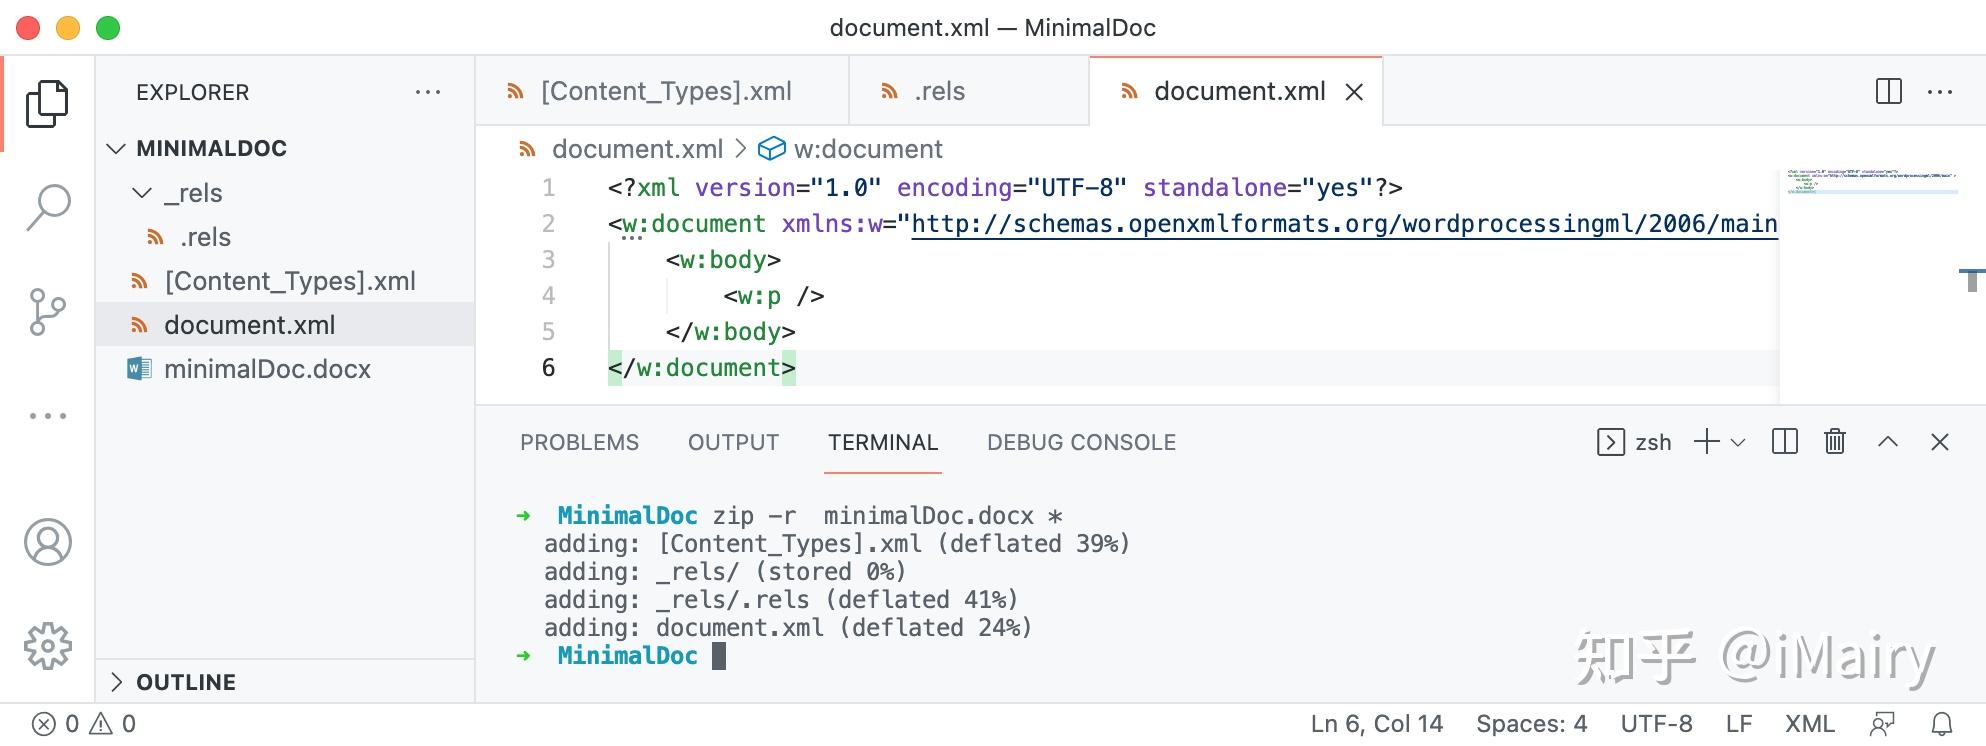Click the XML language mode in status bar
The width and height of the screenshot is (1986, 746).
[x=1809, y=724]
